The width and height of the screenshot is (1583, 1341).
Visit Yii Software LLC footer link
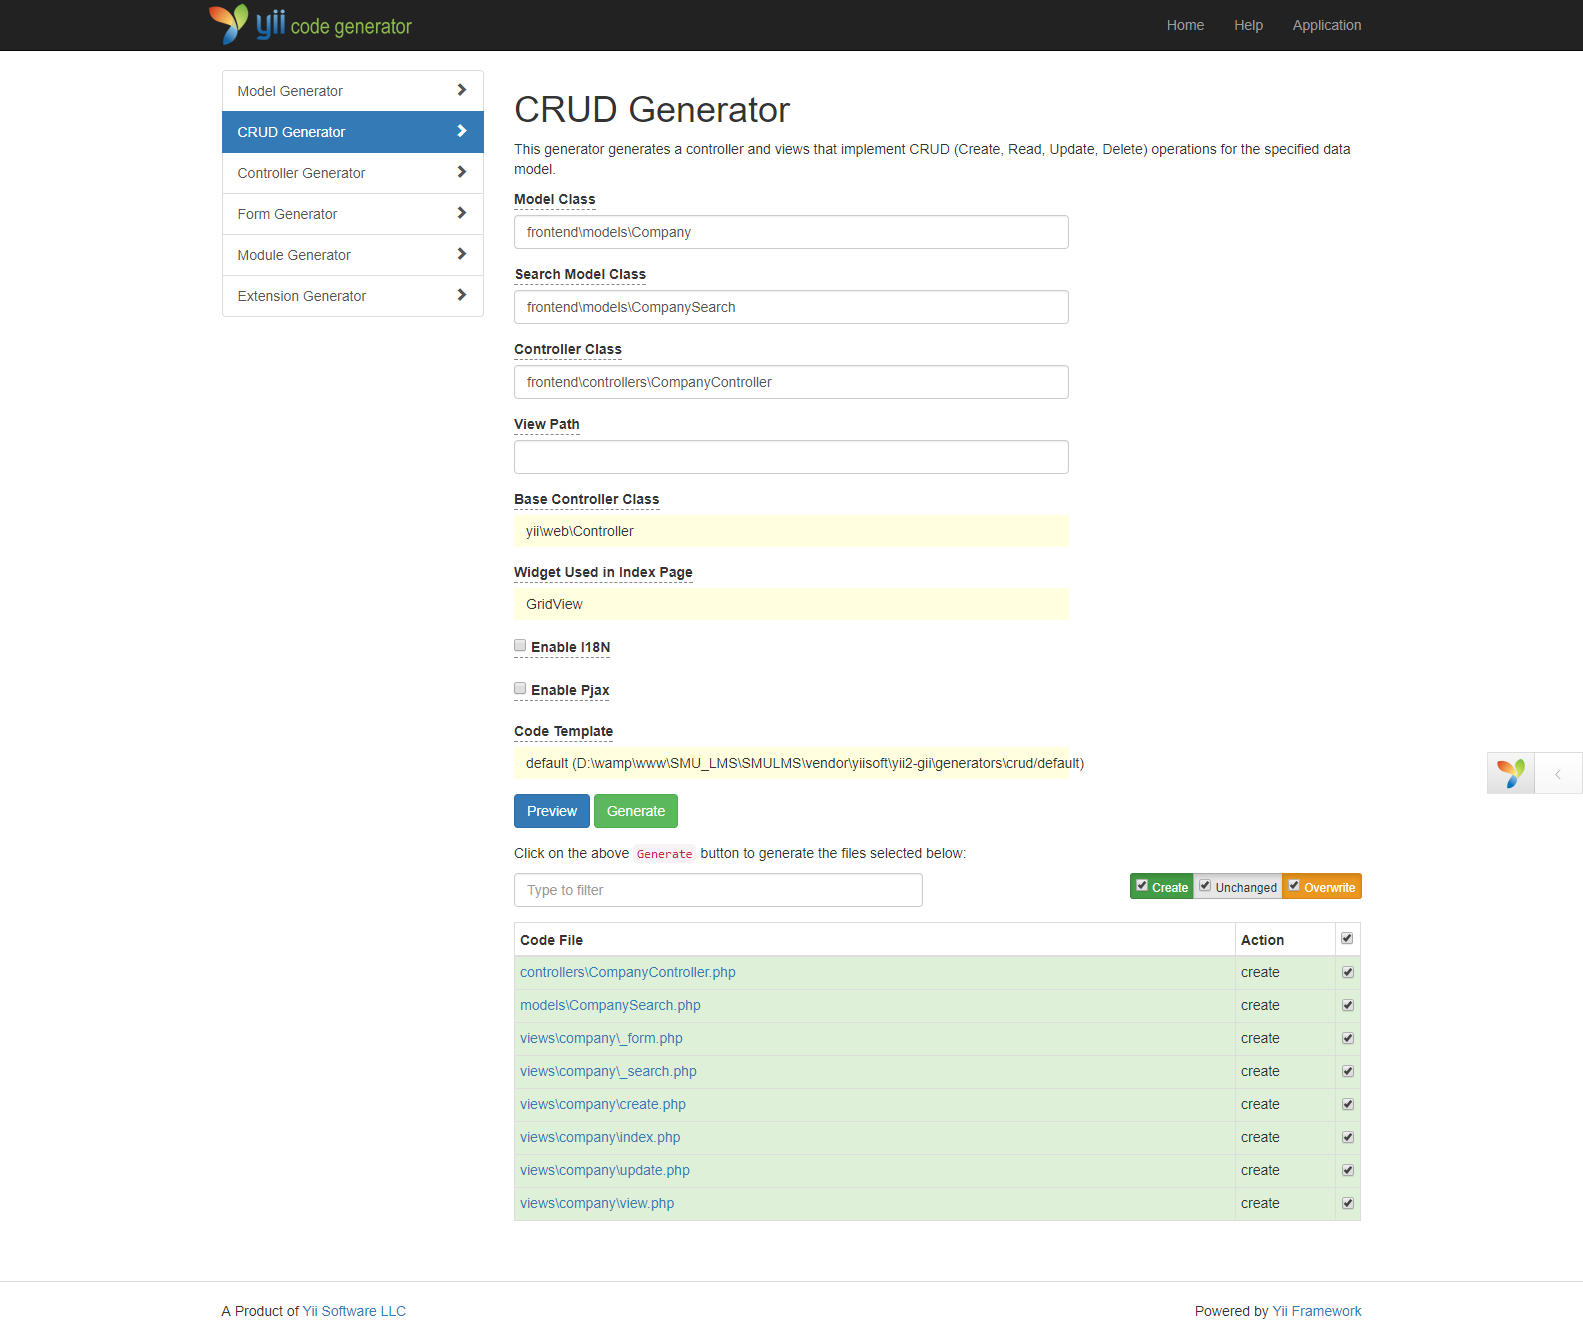coord(354,1311)
